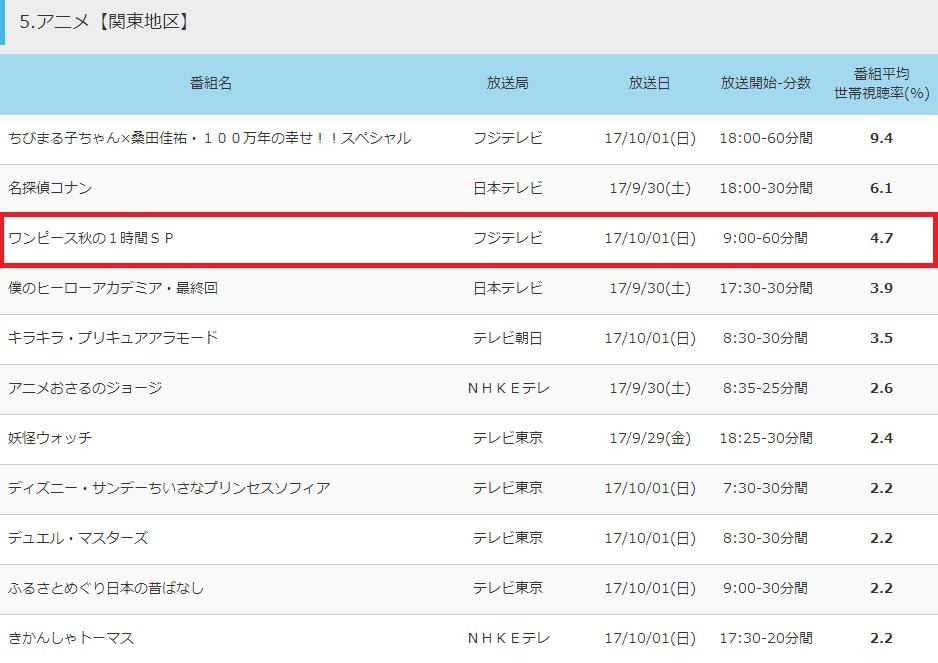Click the 17/10/01(日) date for ワンピース

click(650, 238)
